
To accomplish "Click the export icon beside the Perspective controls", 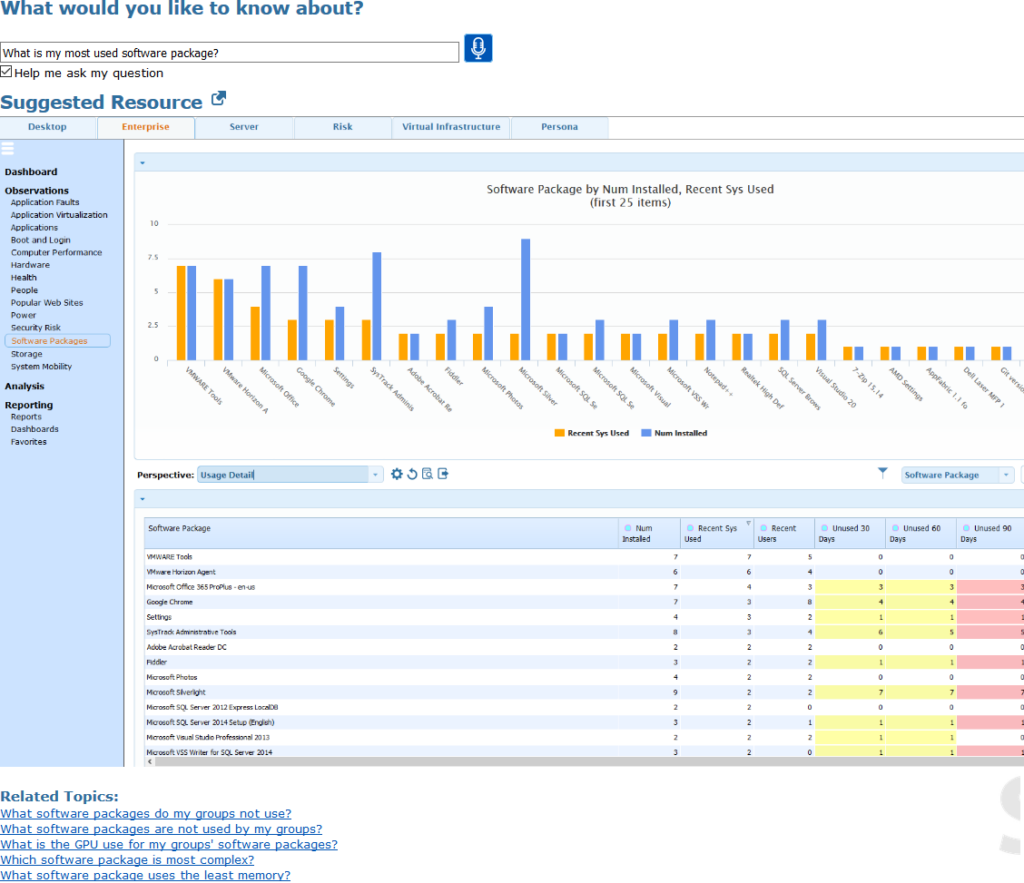I will pyautogui.click(x=443, y=473).
